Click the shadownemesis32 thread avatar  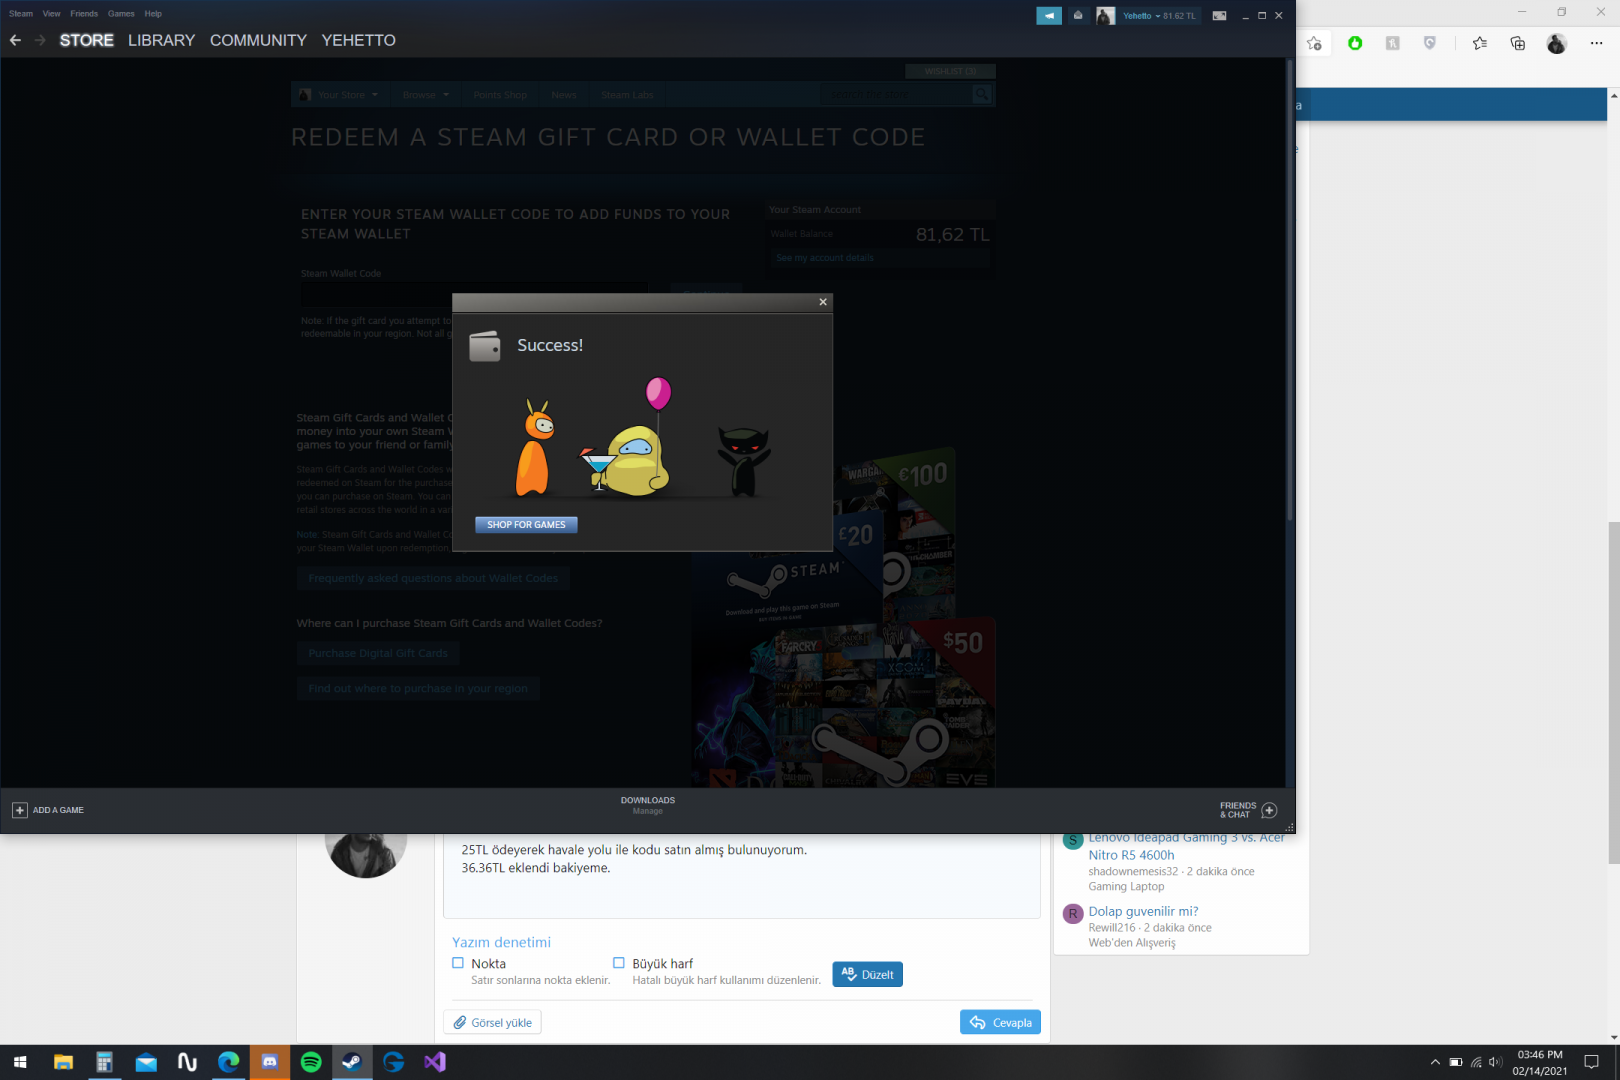point(1073,841)
